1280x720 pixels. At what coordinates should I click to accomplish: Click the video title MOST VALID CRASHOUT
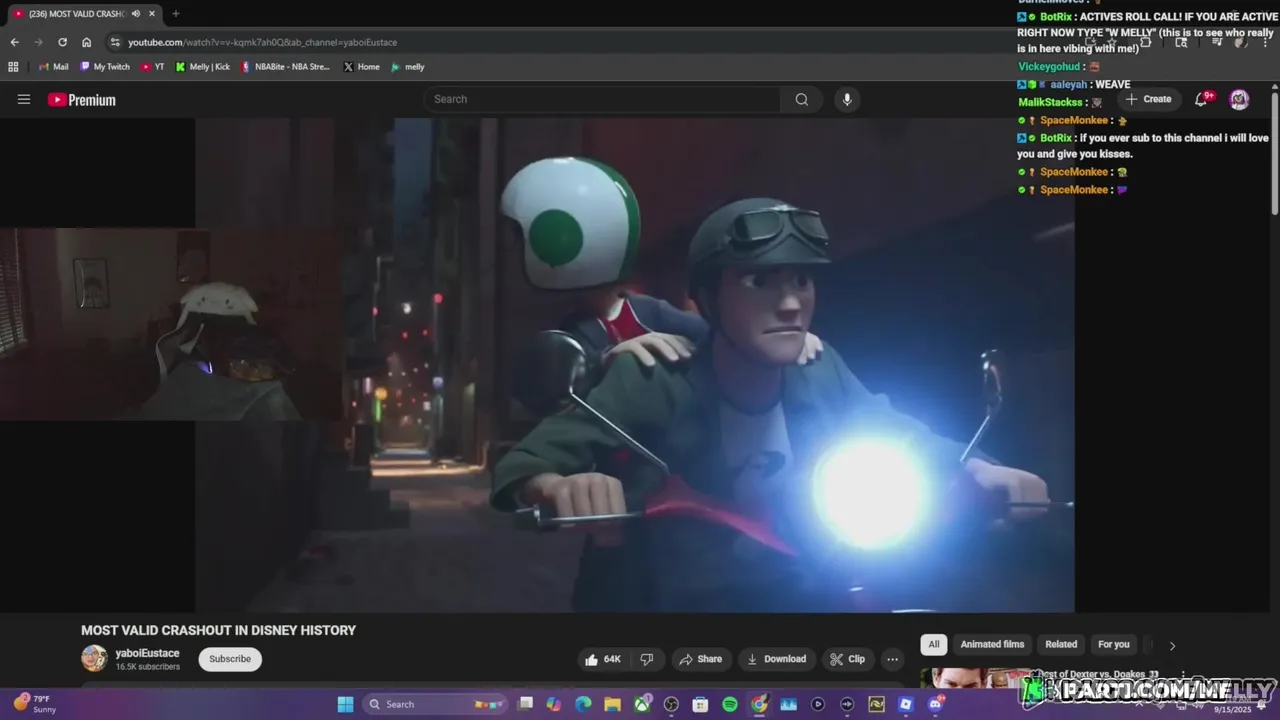point(218,630)
